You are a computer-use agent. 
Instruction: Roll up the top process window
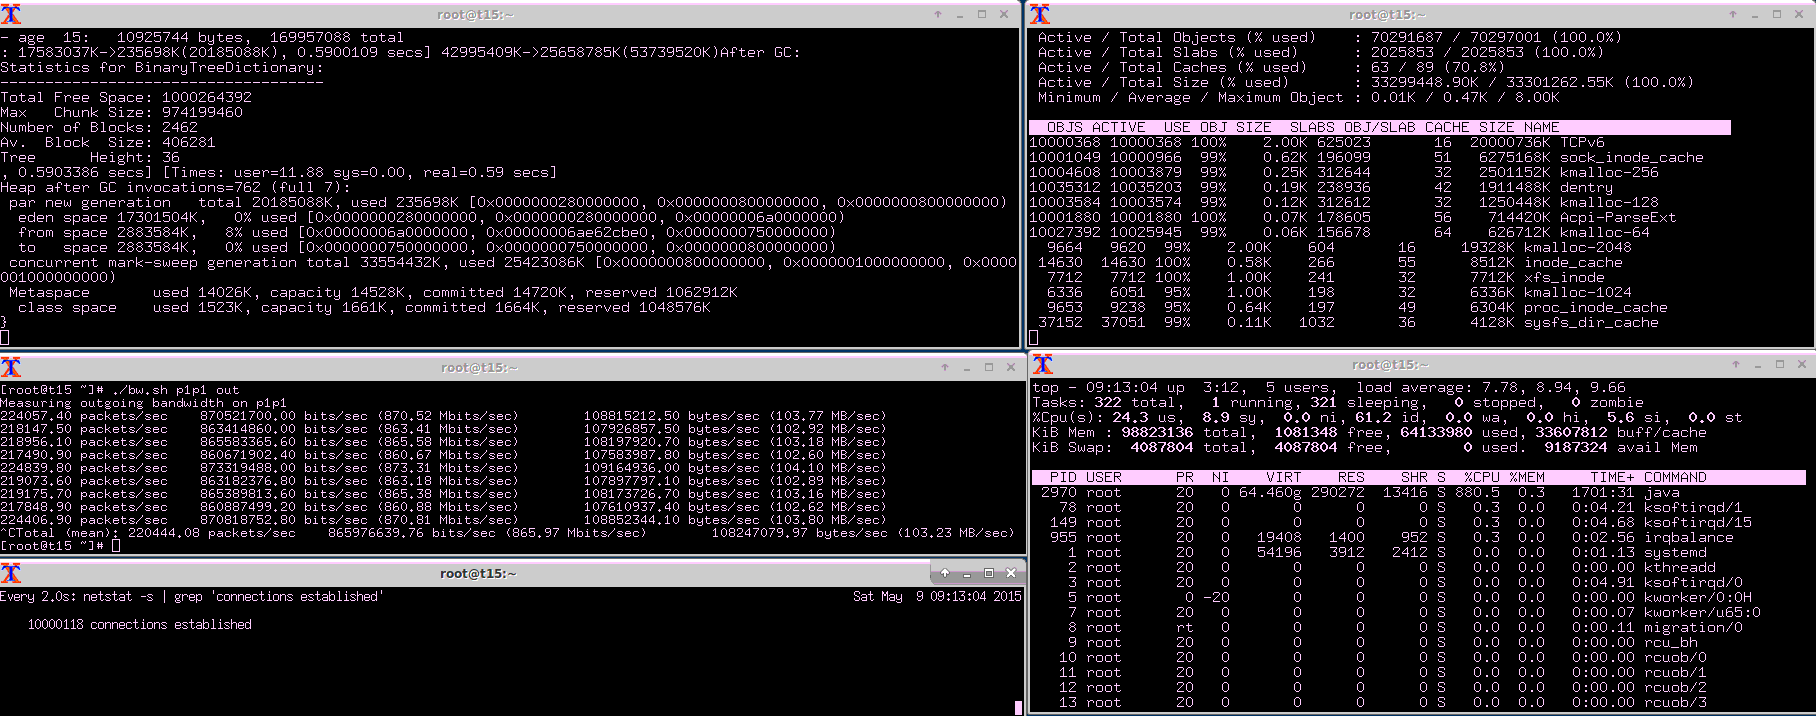pyautogui.click(x=1736, y=364)
